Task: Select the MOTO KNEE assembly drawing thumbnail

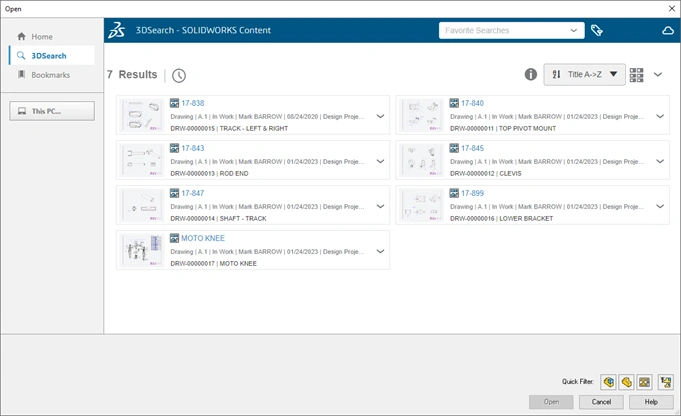Action: pos(141,251)
